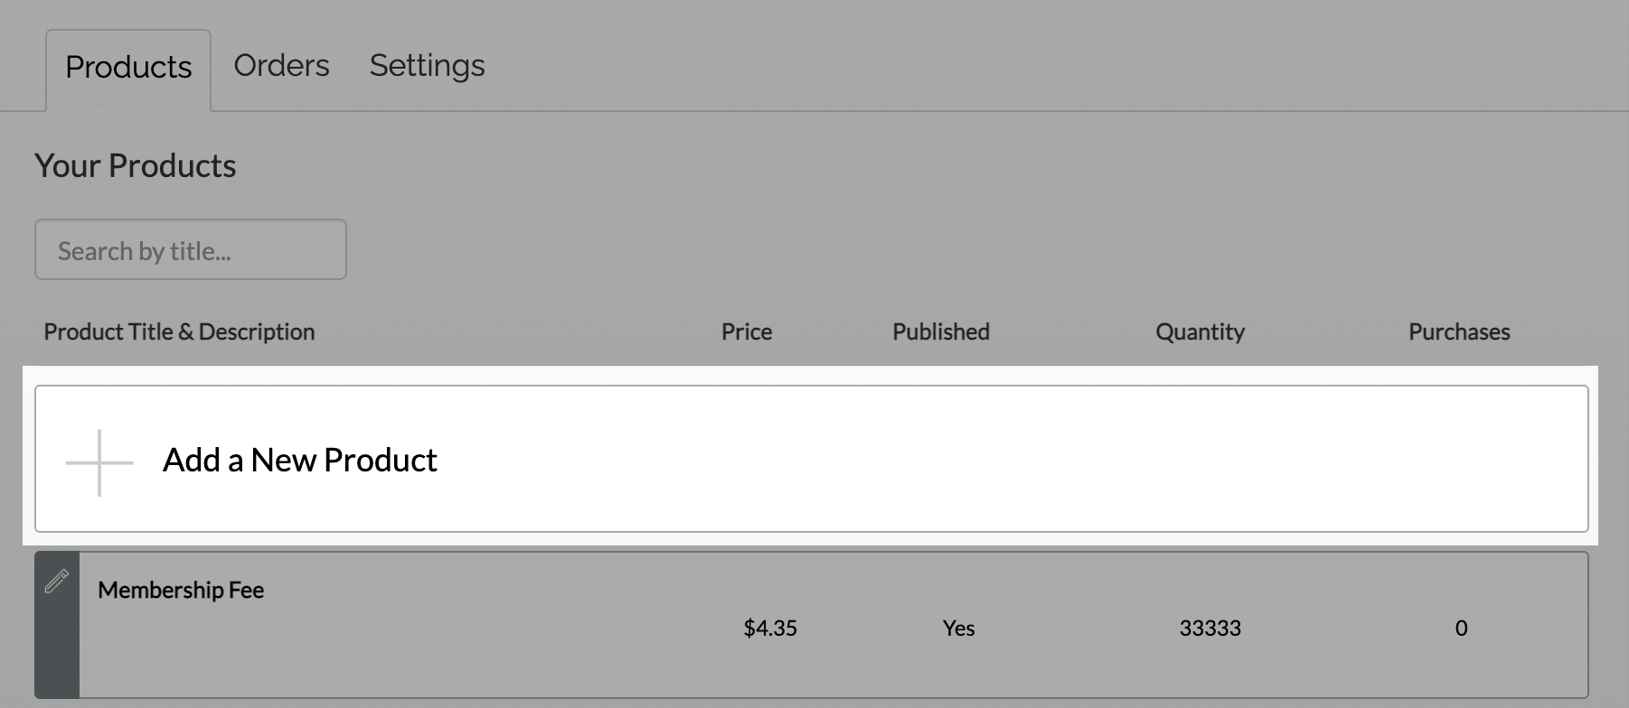Click the search by title field
The width and height of the screenshot is (1629, 708).
tap(190, 249)
